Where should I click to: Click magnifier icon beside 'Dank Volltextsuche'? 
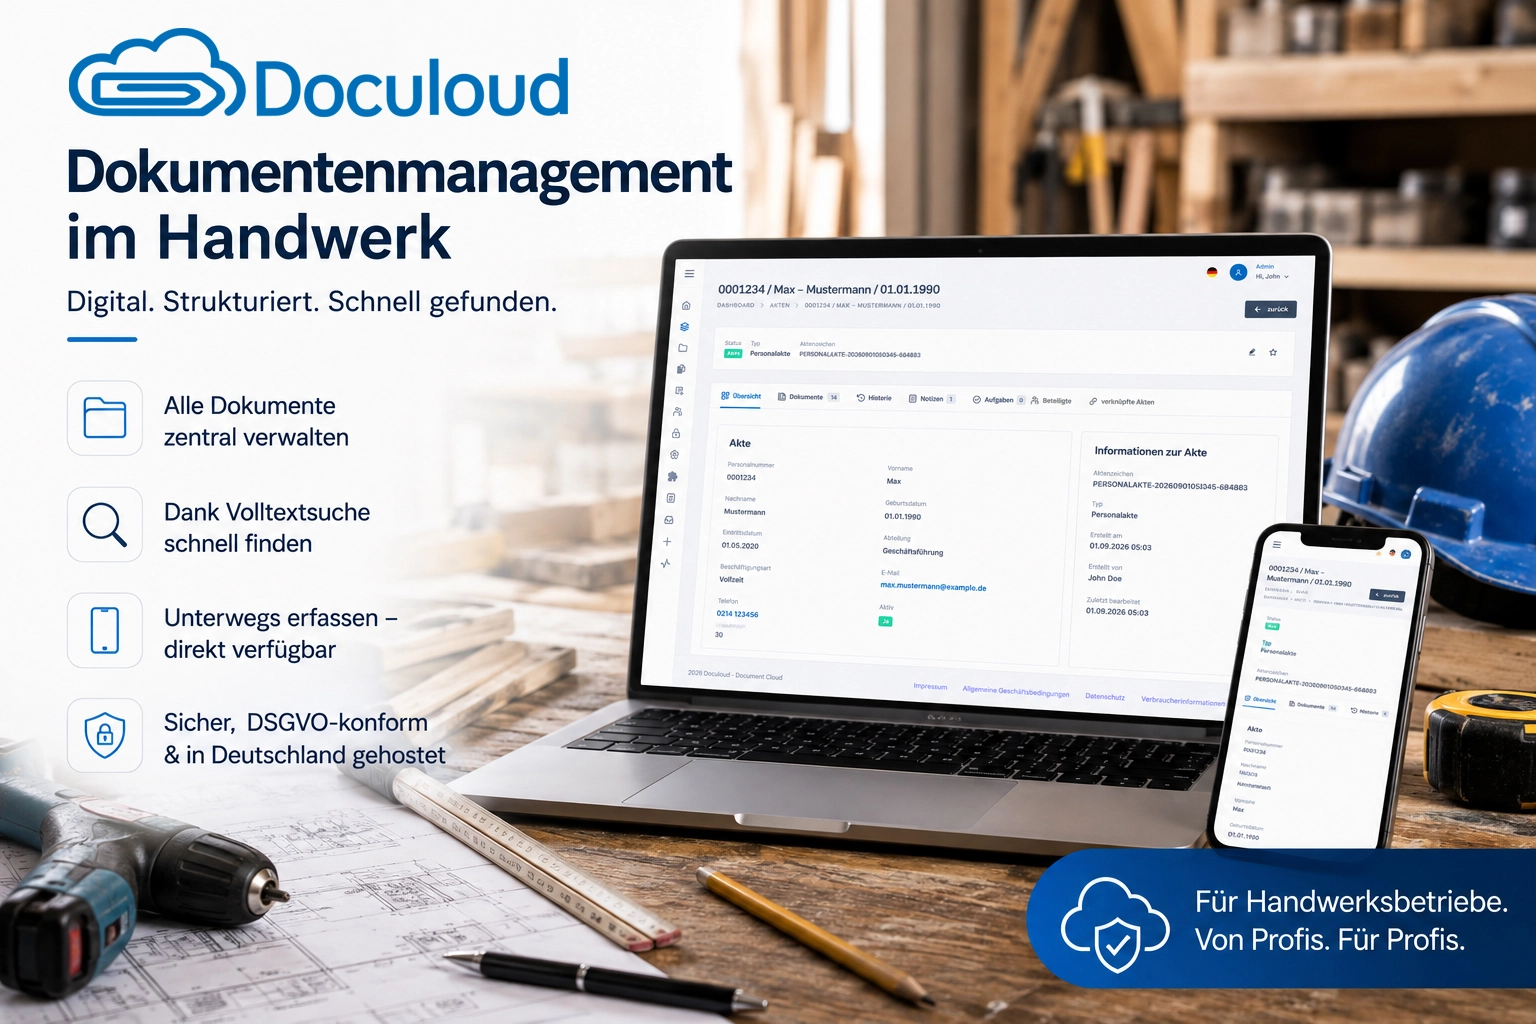pyautogui.click(x=105, y=524)
